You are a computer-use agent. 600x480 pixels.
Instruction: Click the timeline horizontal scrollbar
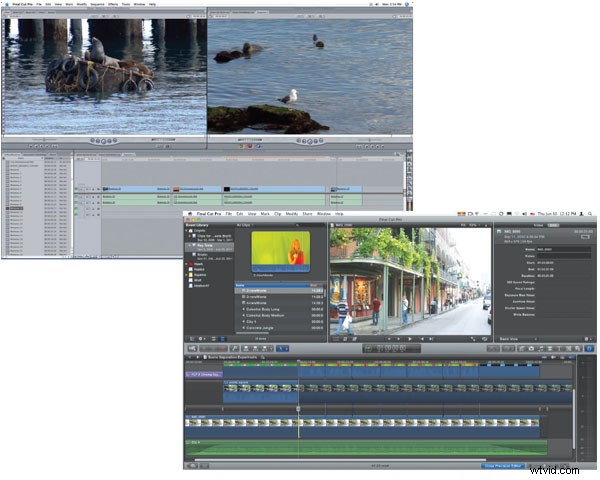[x=341, y=460]
